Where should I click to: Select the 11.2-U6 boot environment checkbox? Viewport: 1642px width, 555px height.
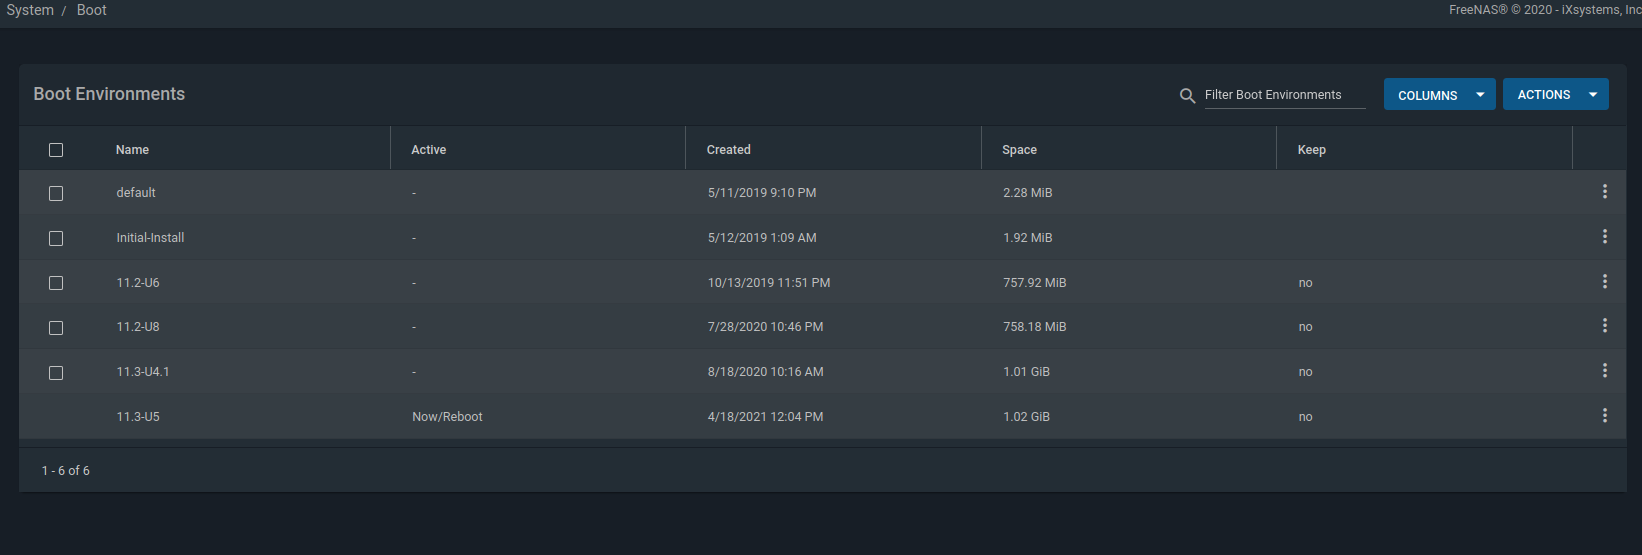coord(56,283)
